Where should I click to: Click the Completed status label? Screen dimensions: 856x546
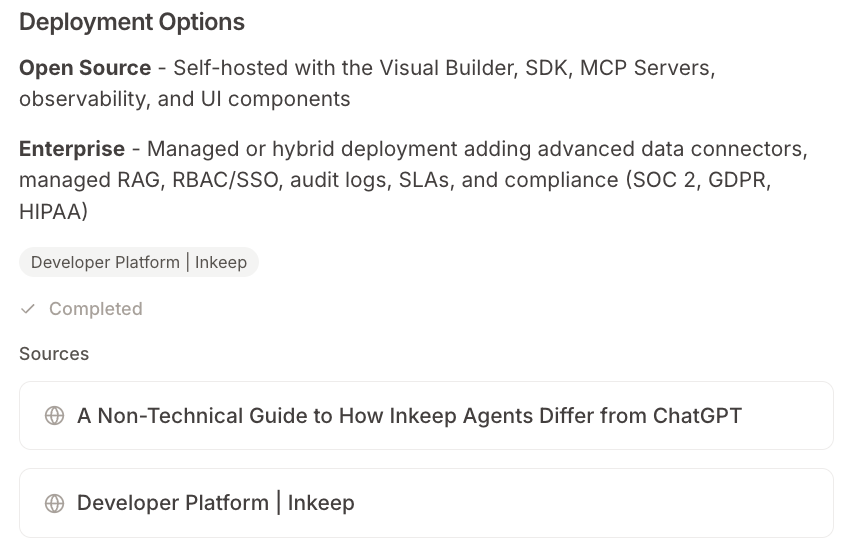[96, 309]
